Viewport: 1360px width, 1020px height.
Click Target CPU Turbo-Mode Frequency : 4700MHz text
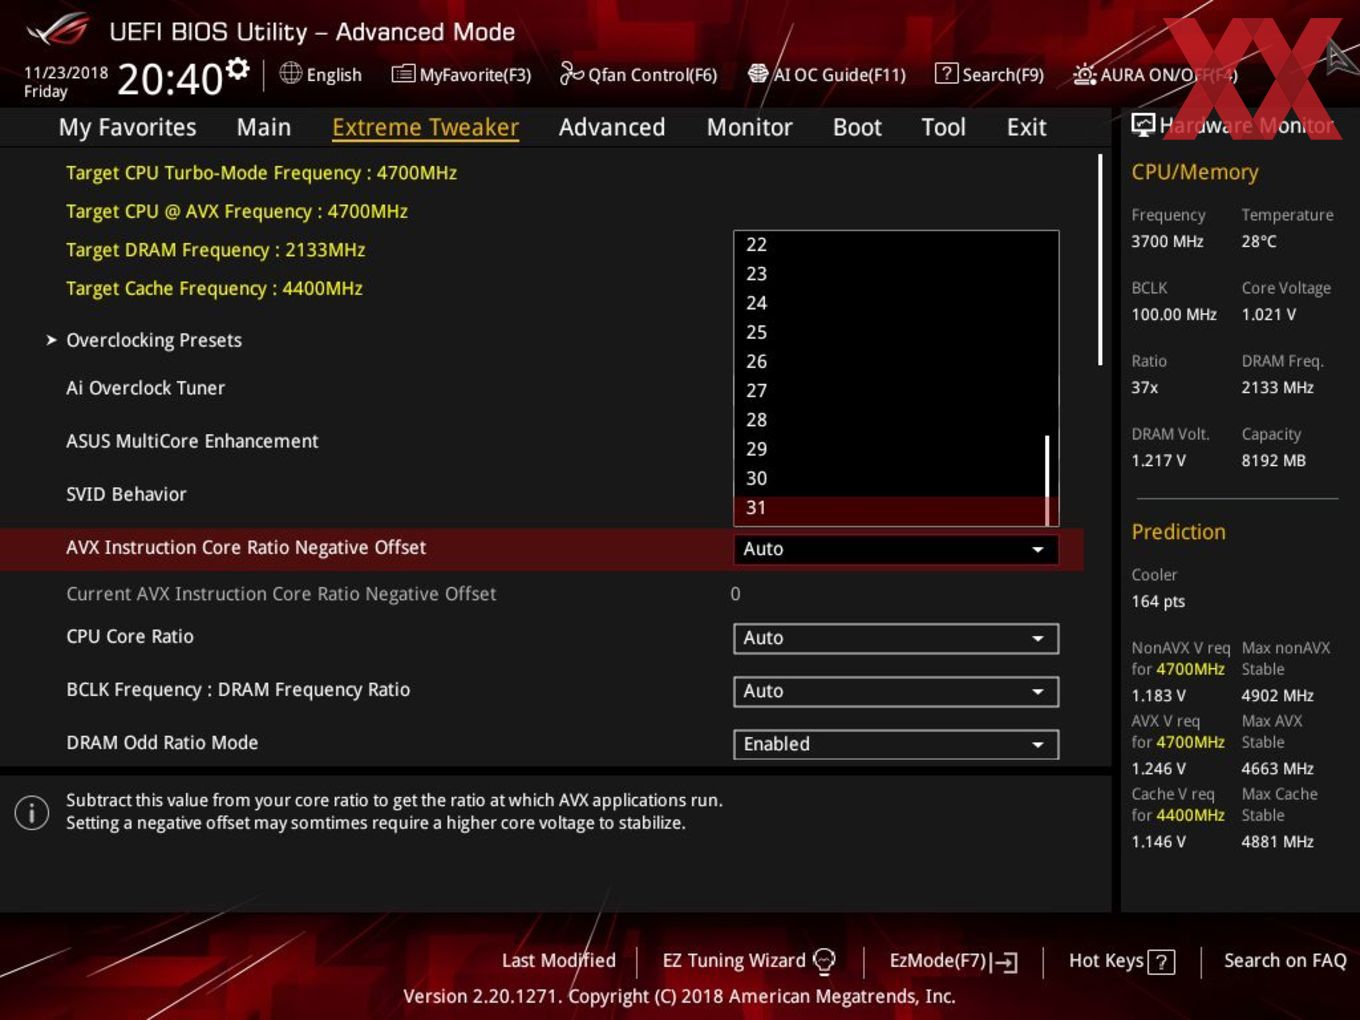(261, 173)
